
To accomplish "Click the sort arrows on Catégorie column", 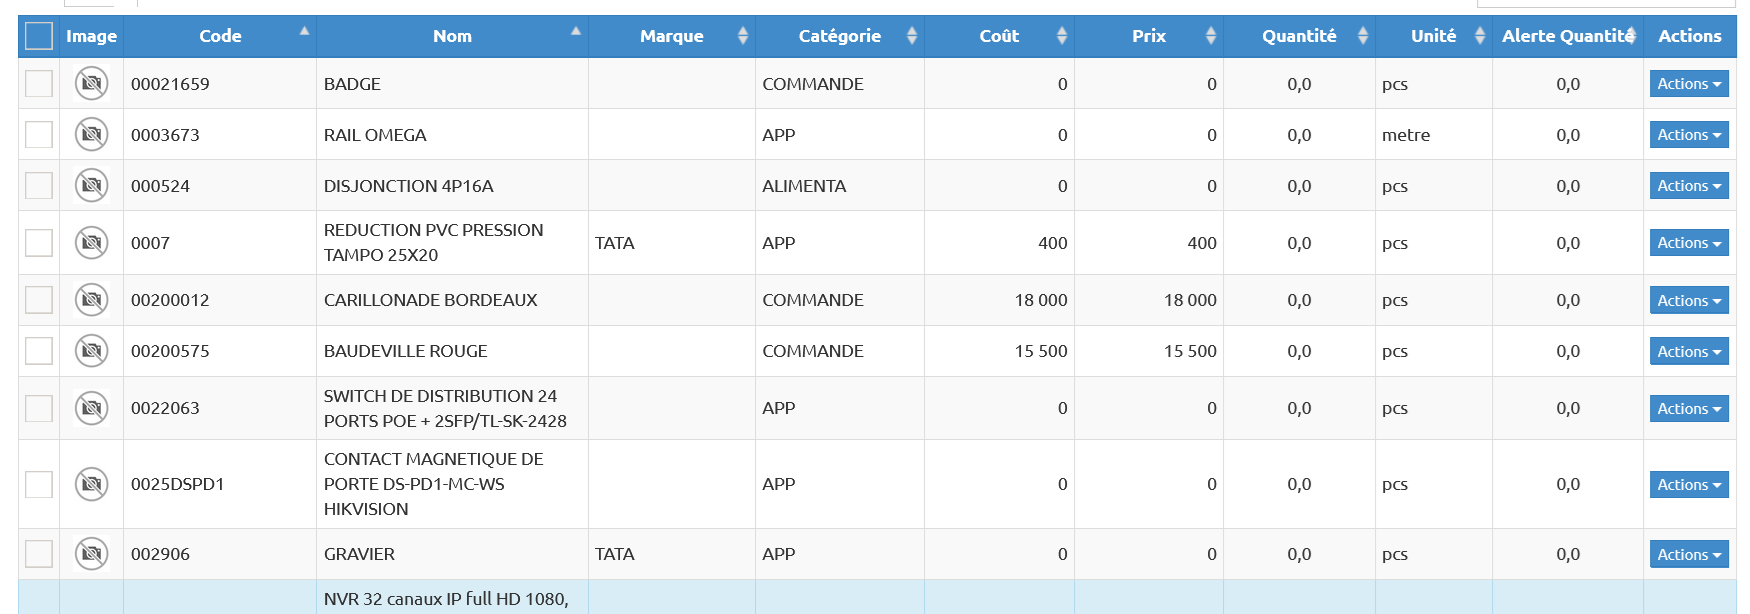I will pyautogui.click(x=911, y=36).
